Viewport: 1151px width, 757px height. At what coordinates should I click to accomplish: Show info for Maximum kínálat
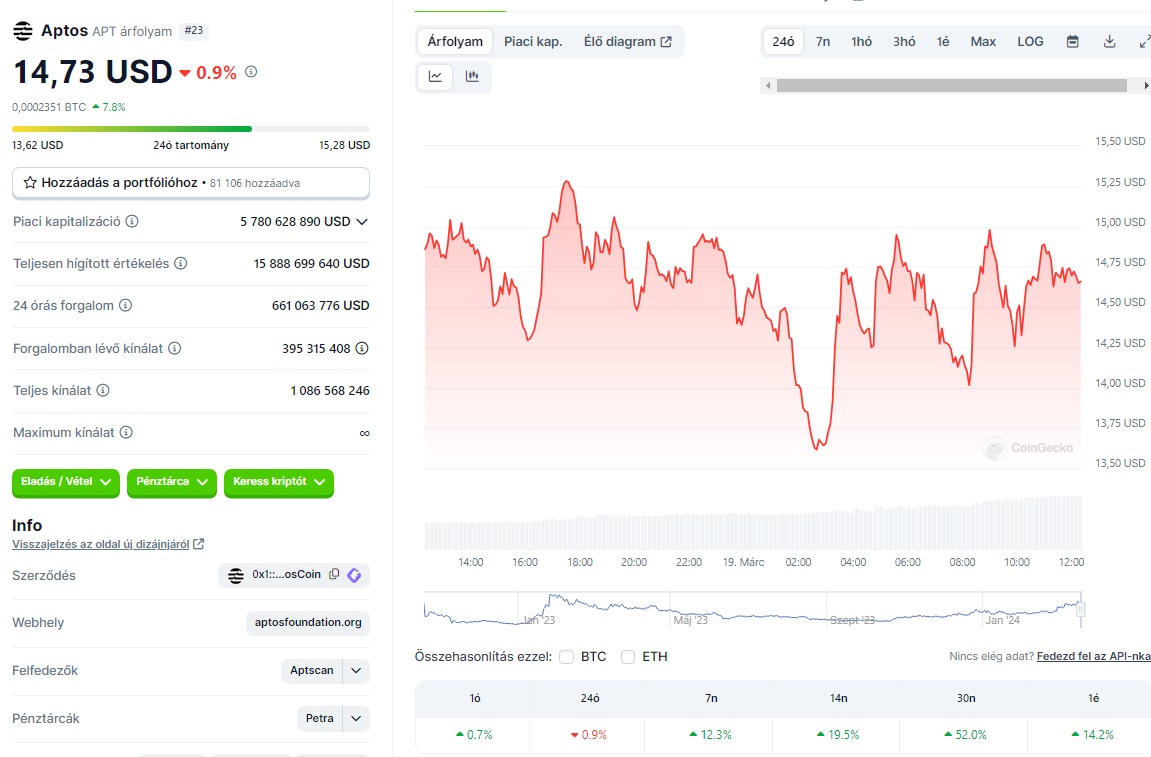tap(126, 432)
